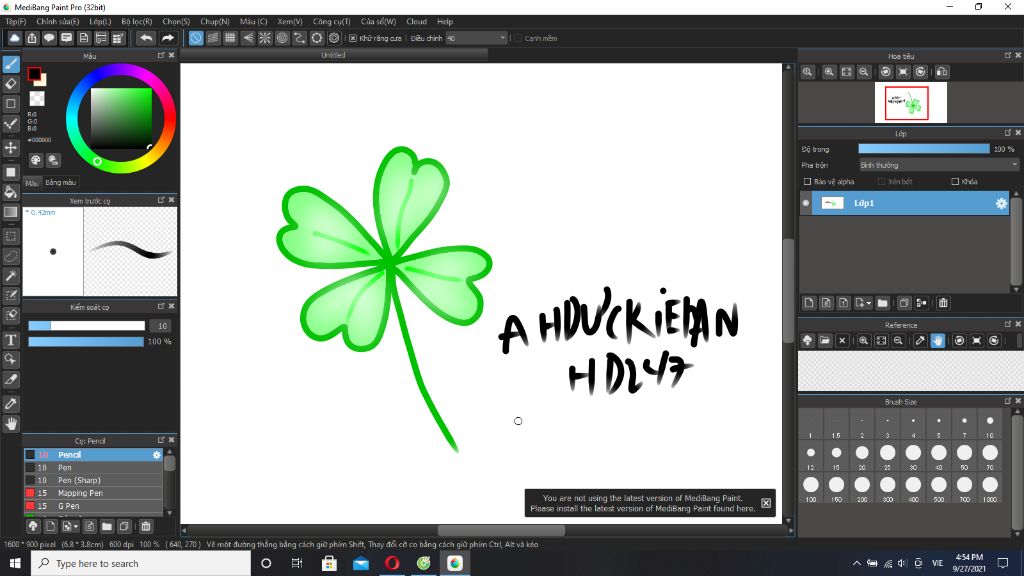Viewport: 1024px width, 576px height.
Task: Delete layer with trash icon in Lớp panel
Action: pos(943,303)
